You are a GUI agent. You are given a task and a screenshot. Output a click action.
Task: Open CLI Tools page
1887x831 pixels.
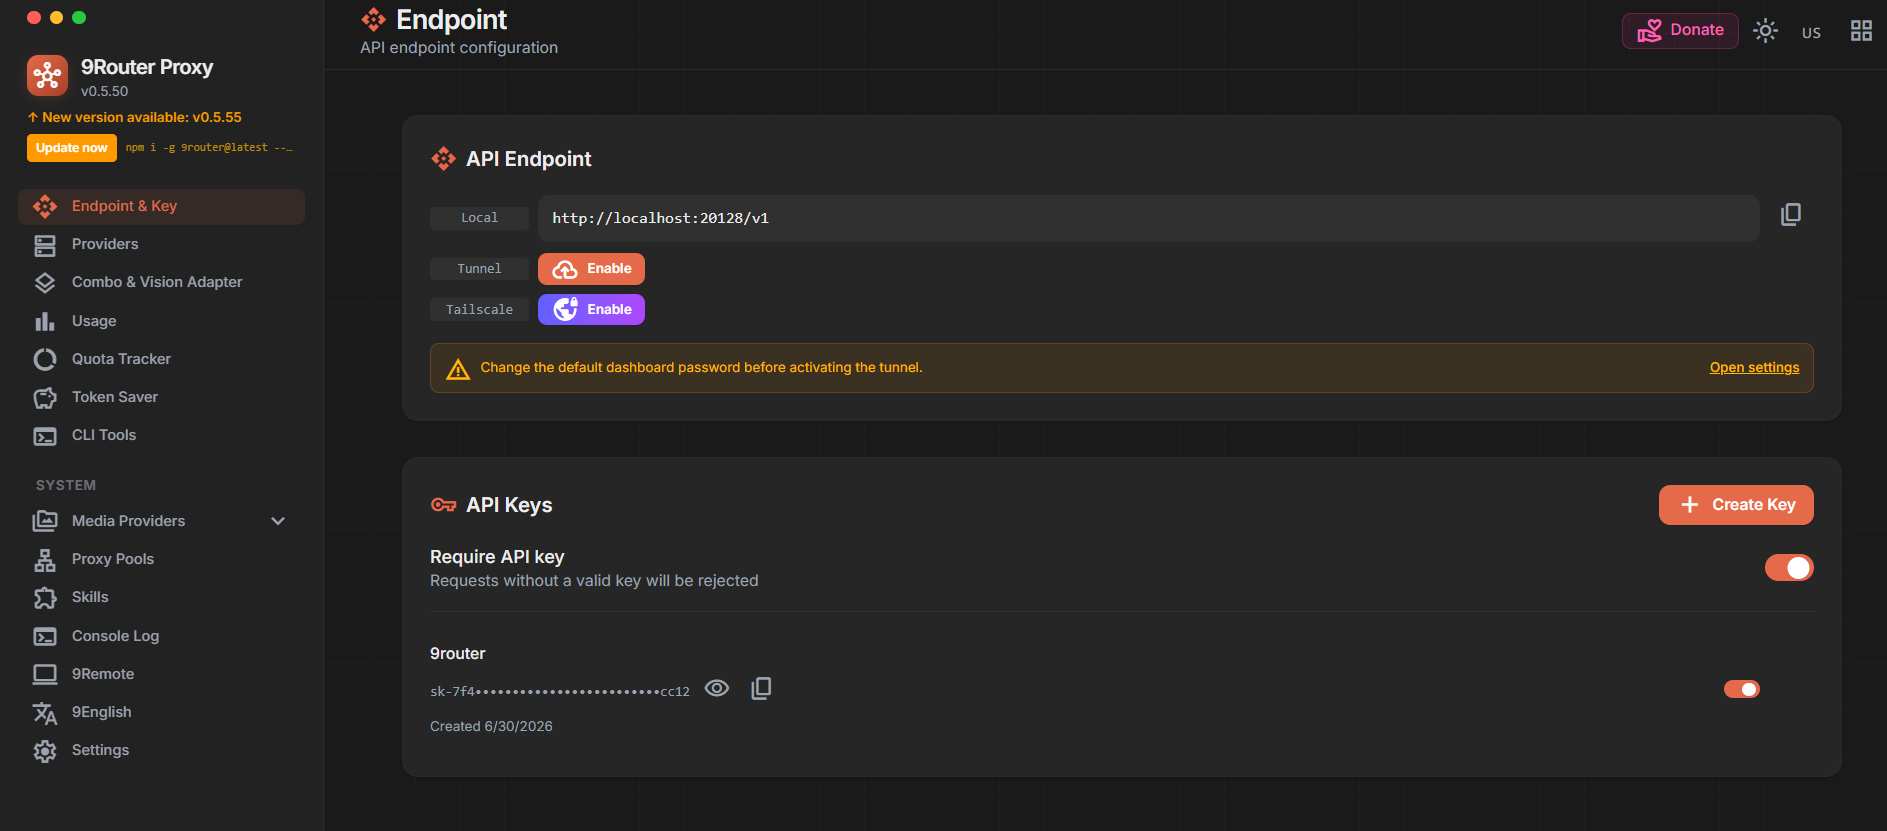[x=162, y=436]
